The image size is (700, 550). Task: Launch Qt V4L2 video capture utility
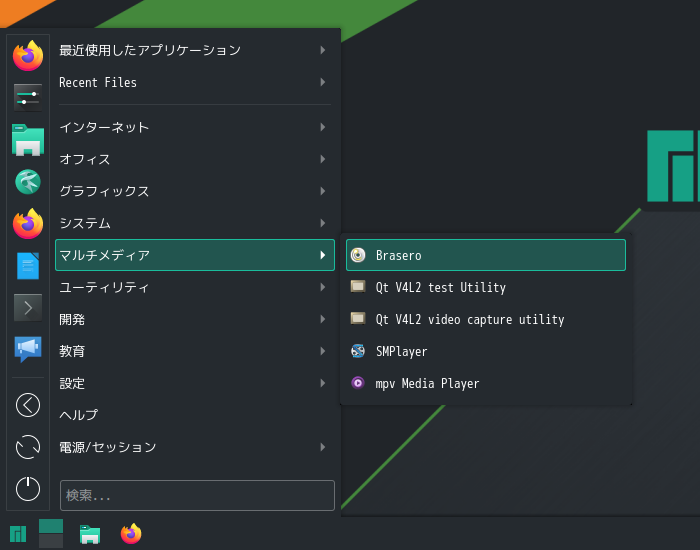point(486,319)
